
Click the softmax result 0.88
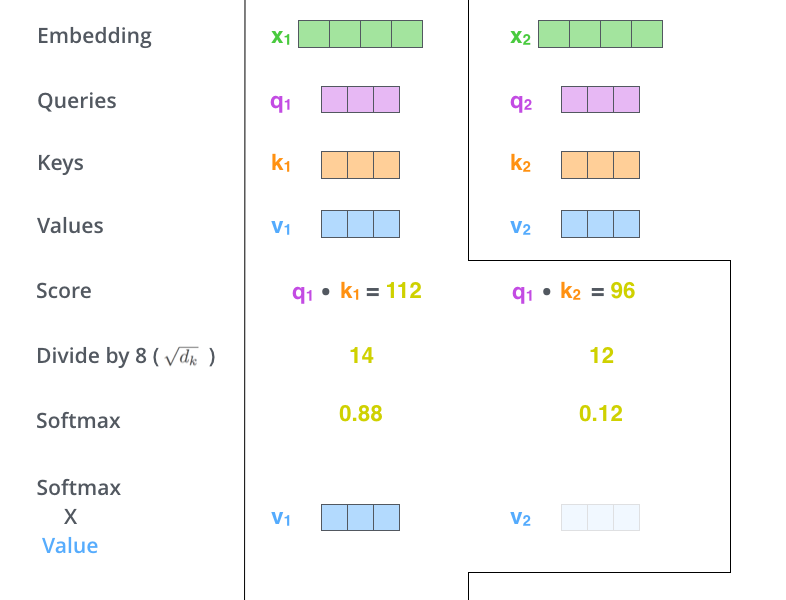(360, 414)
